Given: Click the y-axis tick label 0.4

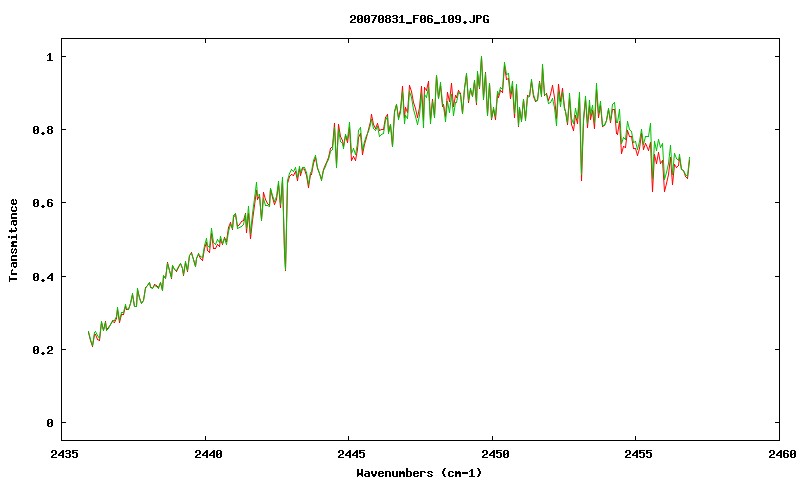Looking at the screenshot, I should pyautogui.click(x=43, y=277).
